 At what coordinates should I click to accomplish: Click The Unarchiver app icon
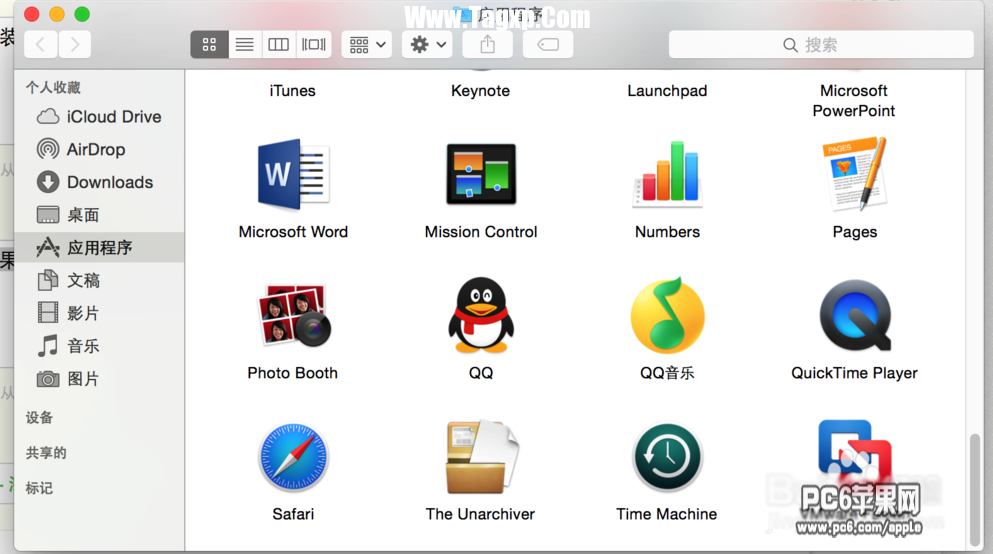(x=481, y=457)
